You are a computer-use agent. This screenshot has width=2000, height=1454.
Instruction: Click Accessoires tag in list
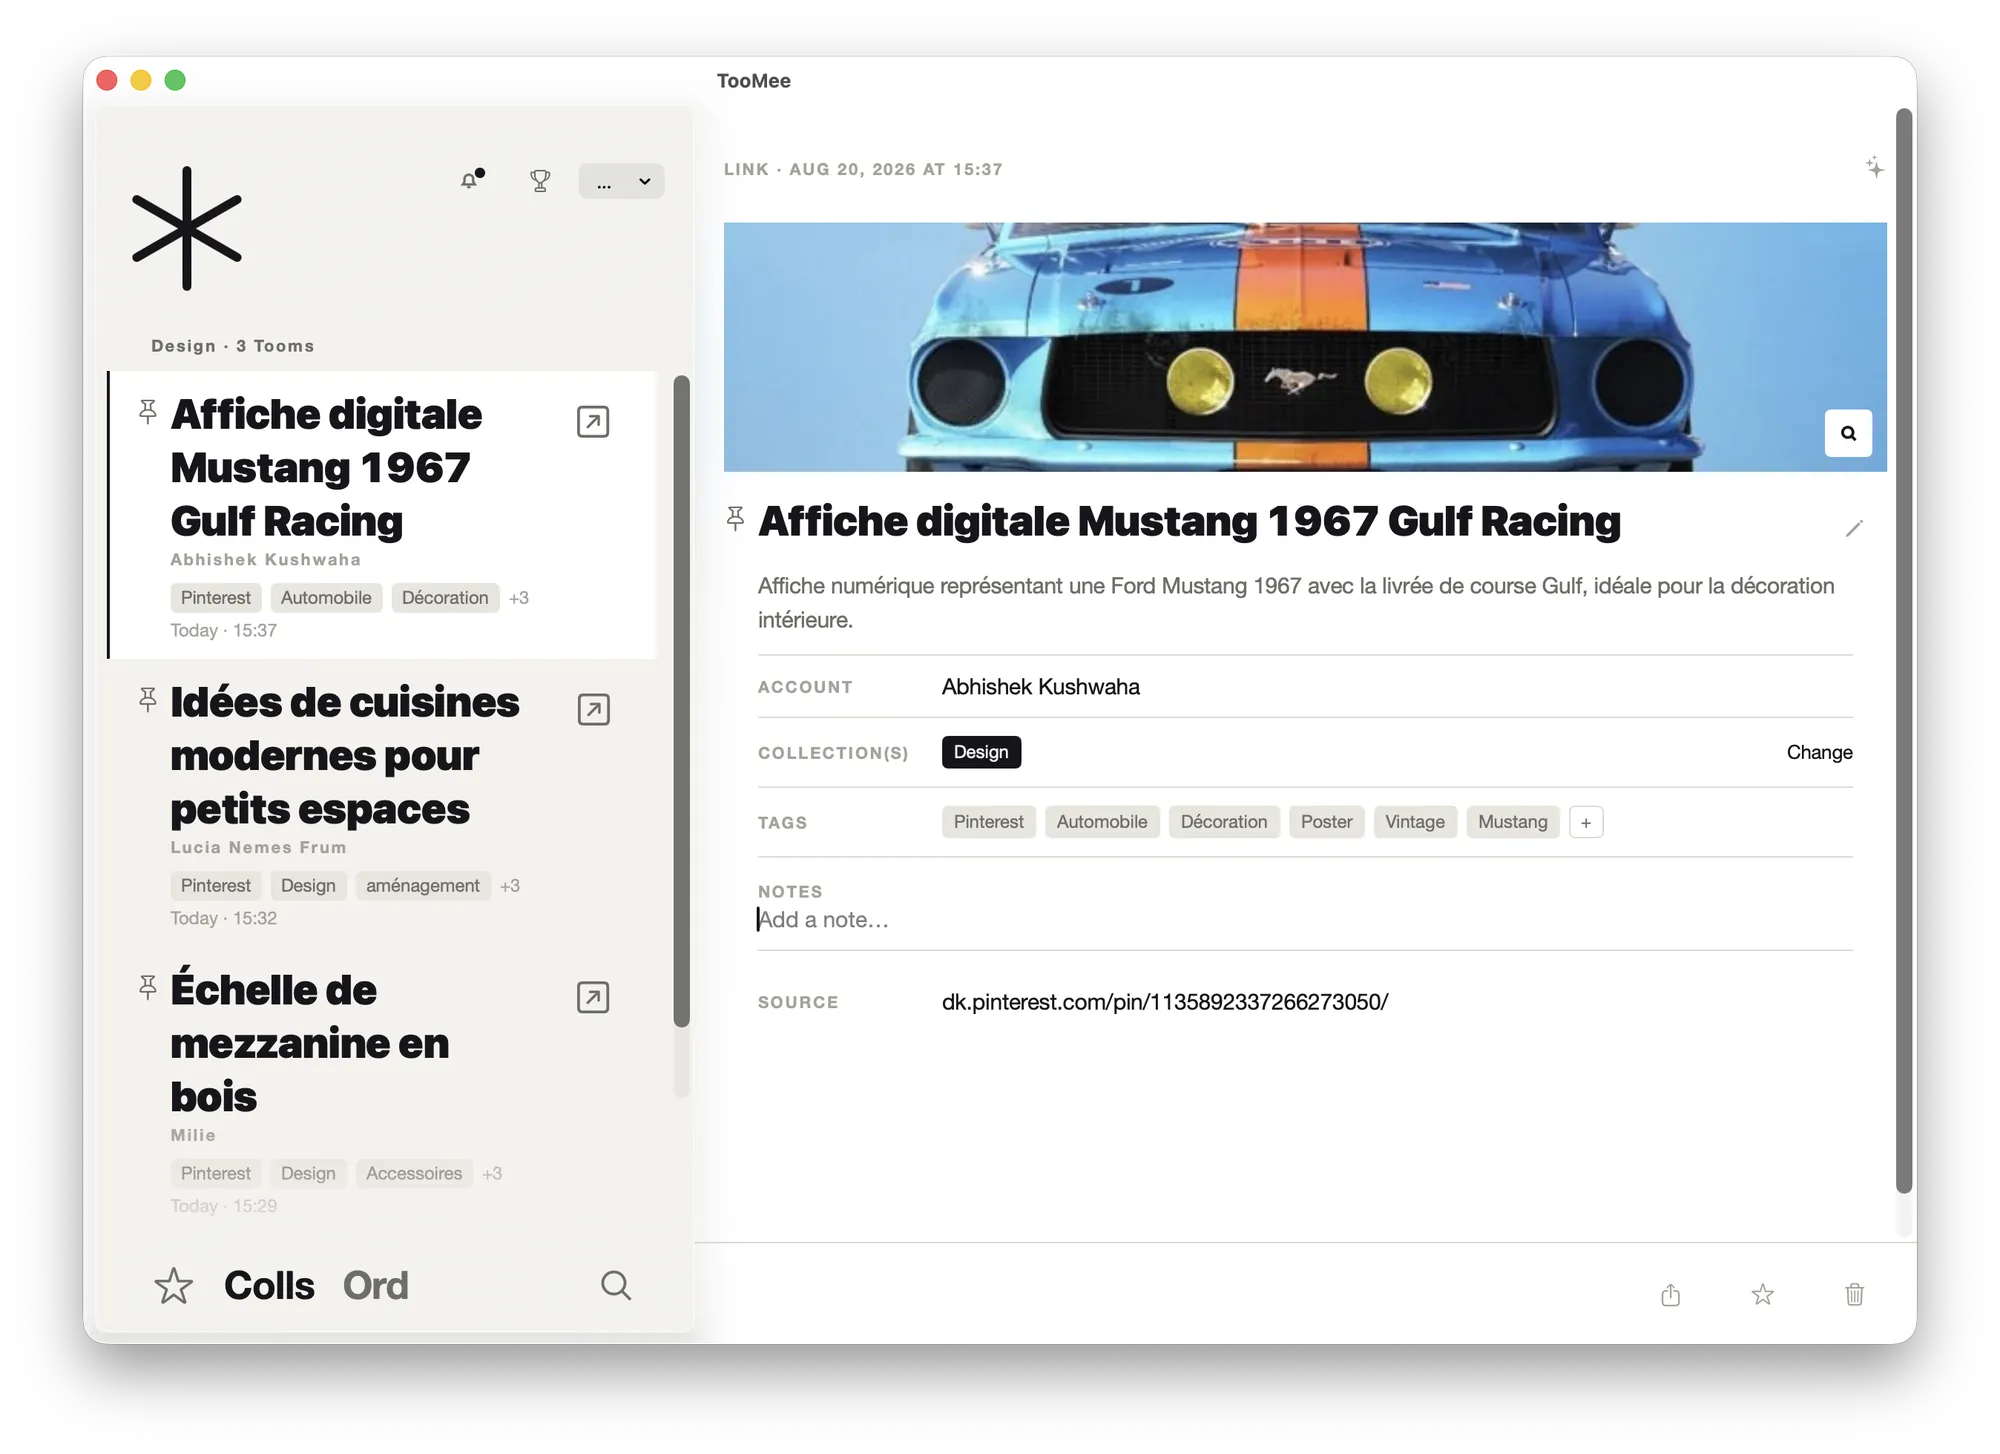[414, 1173]
